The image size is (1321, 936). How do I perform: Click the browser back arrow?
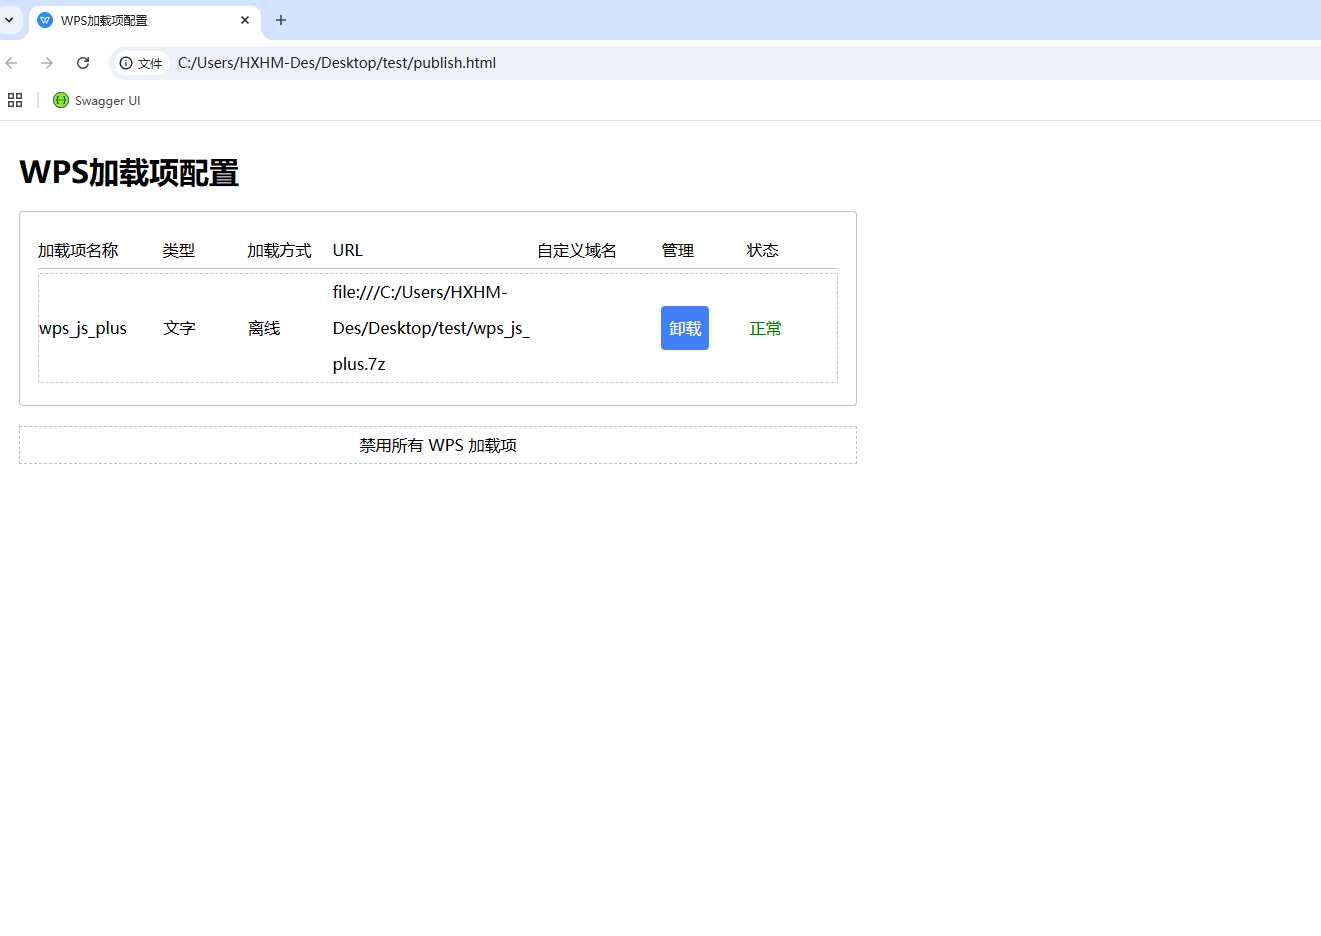point(12,63)
